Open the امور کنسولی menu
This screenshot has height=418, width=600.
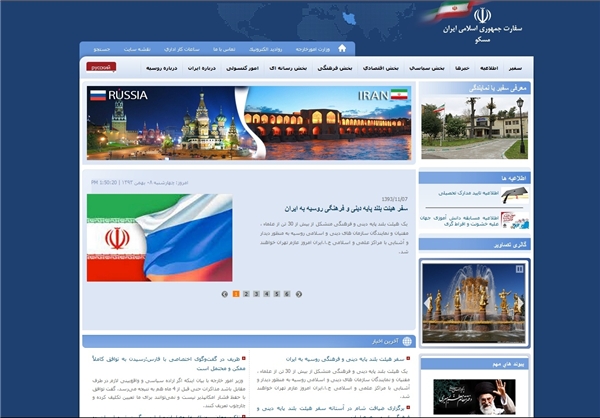click(x=242, y=68)
